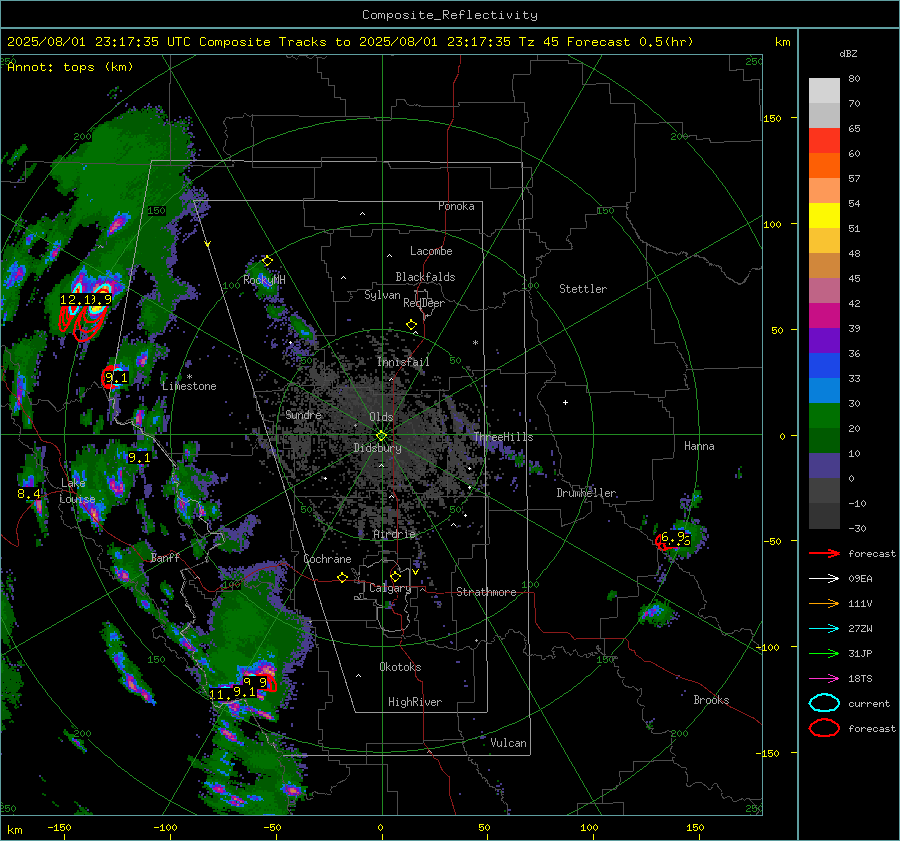900x841 pixels.
Task: Select the yellow diamond marker below RedDeer
Action: (411, 325)
